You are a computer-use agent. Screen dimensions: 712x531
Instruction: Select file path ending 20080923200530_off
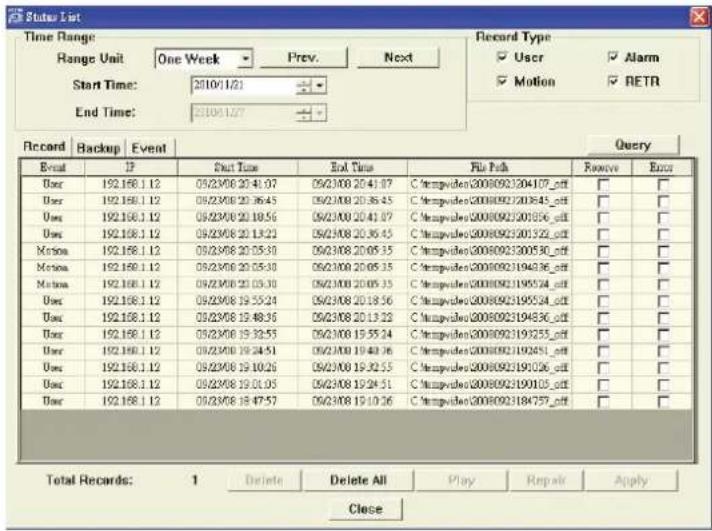click(490, 251)
